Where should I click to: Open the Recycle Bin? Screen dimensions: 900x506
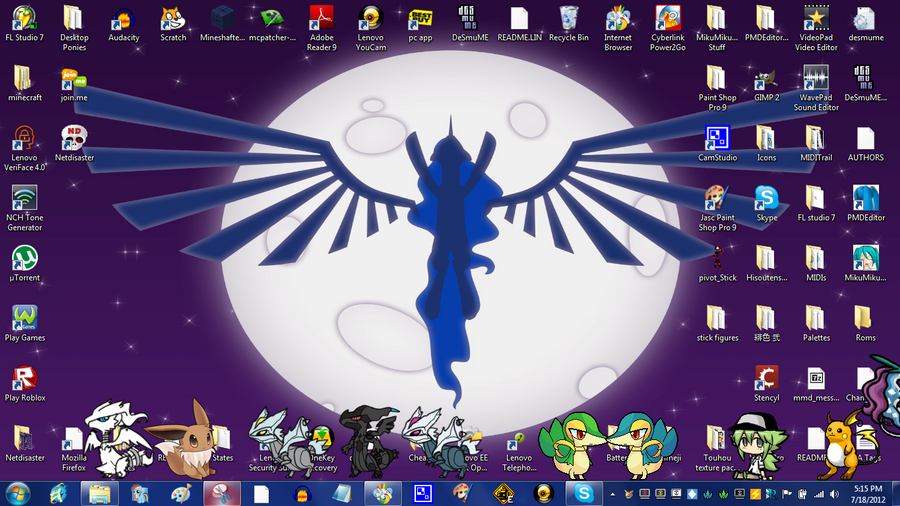(569, 24)
